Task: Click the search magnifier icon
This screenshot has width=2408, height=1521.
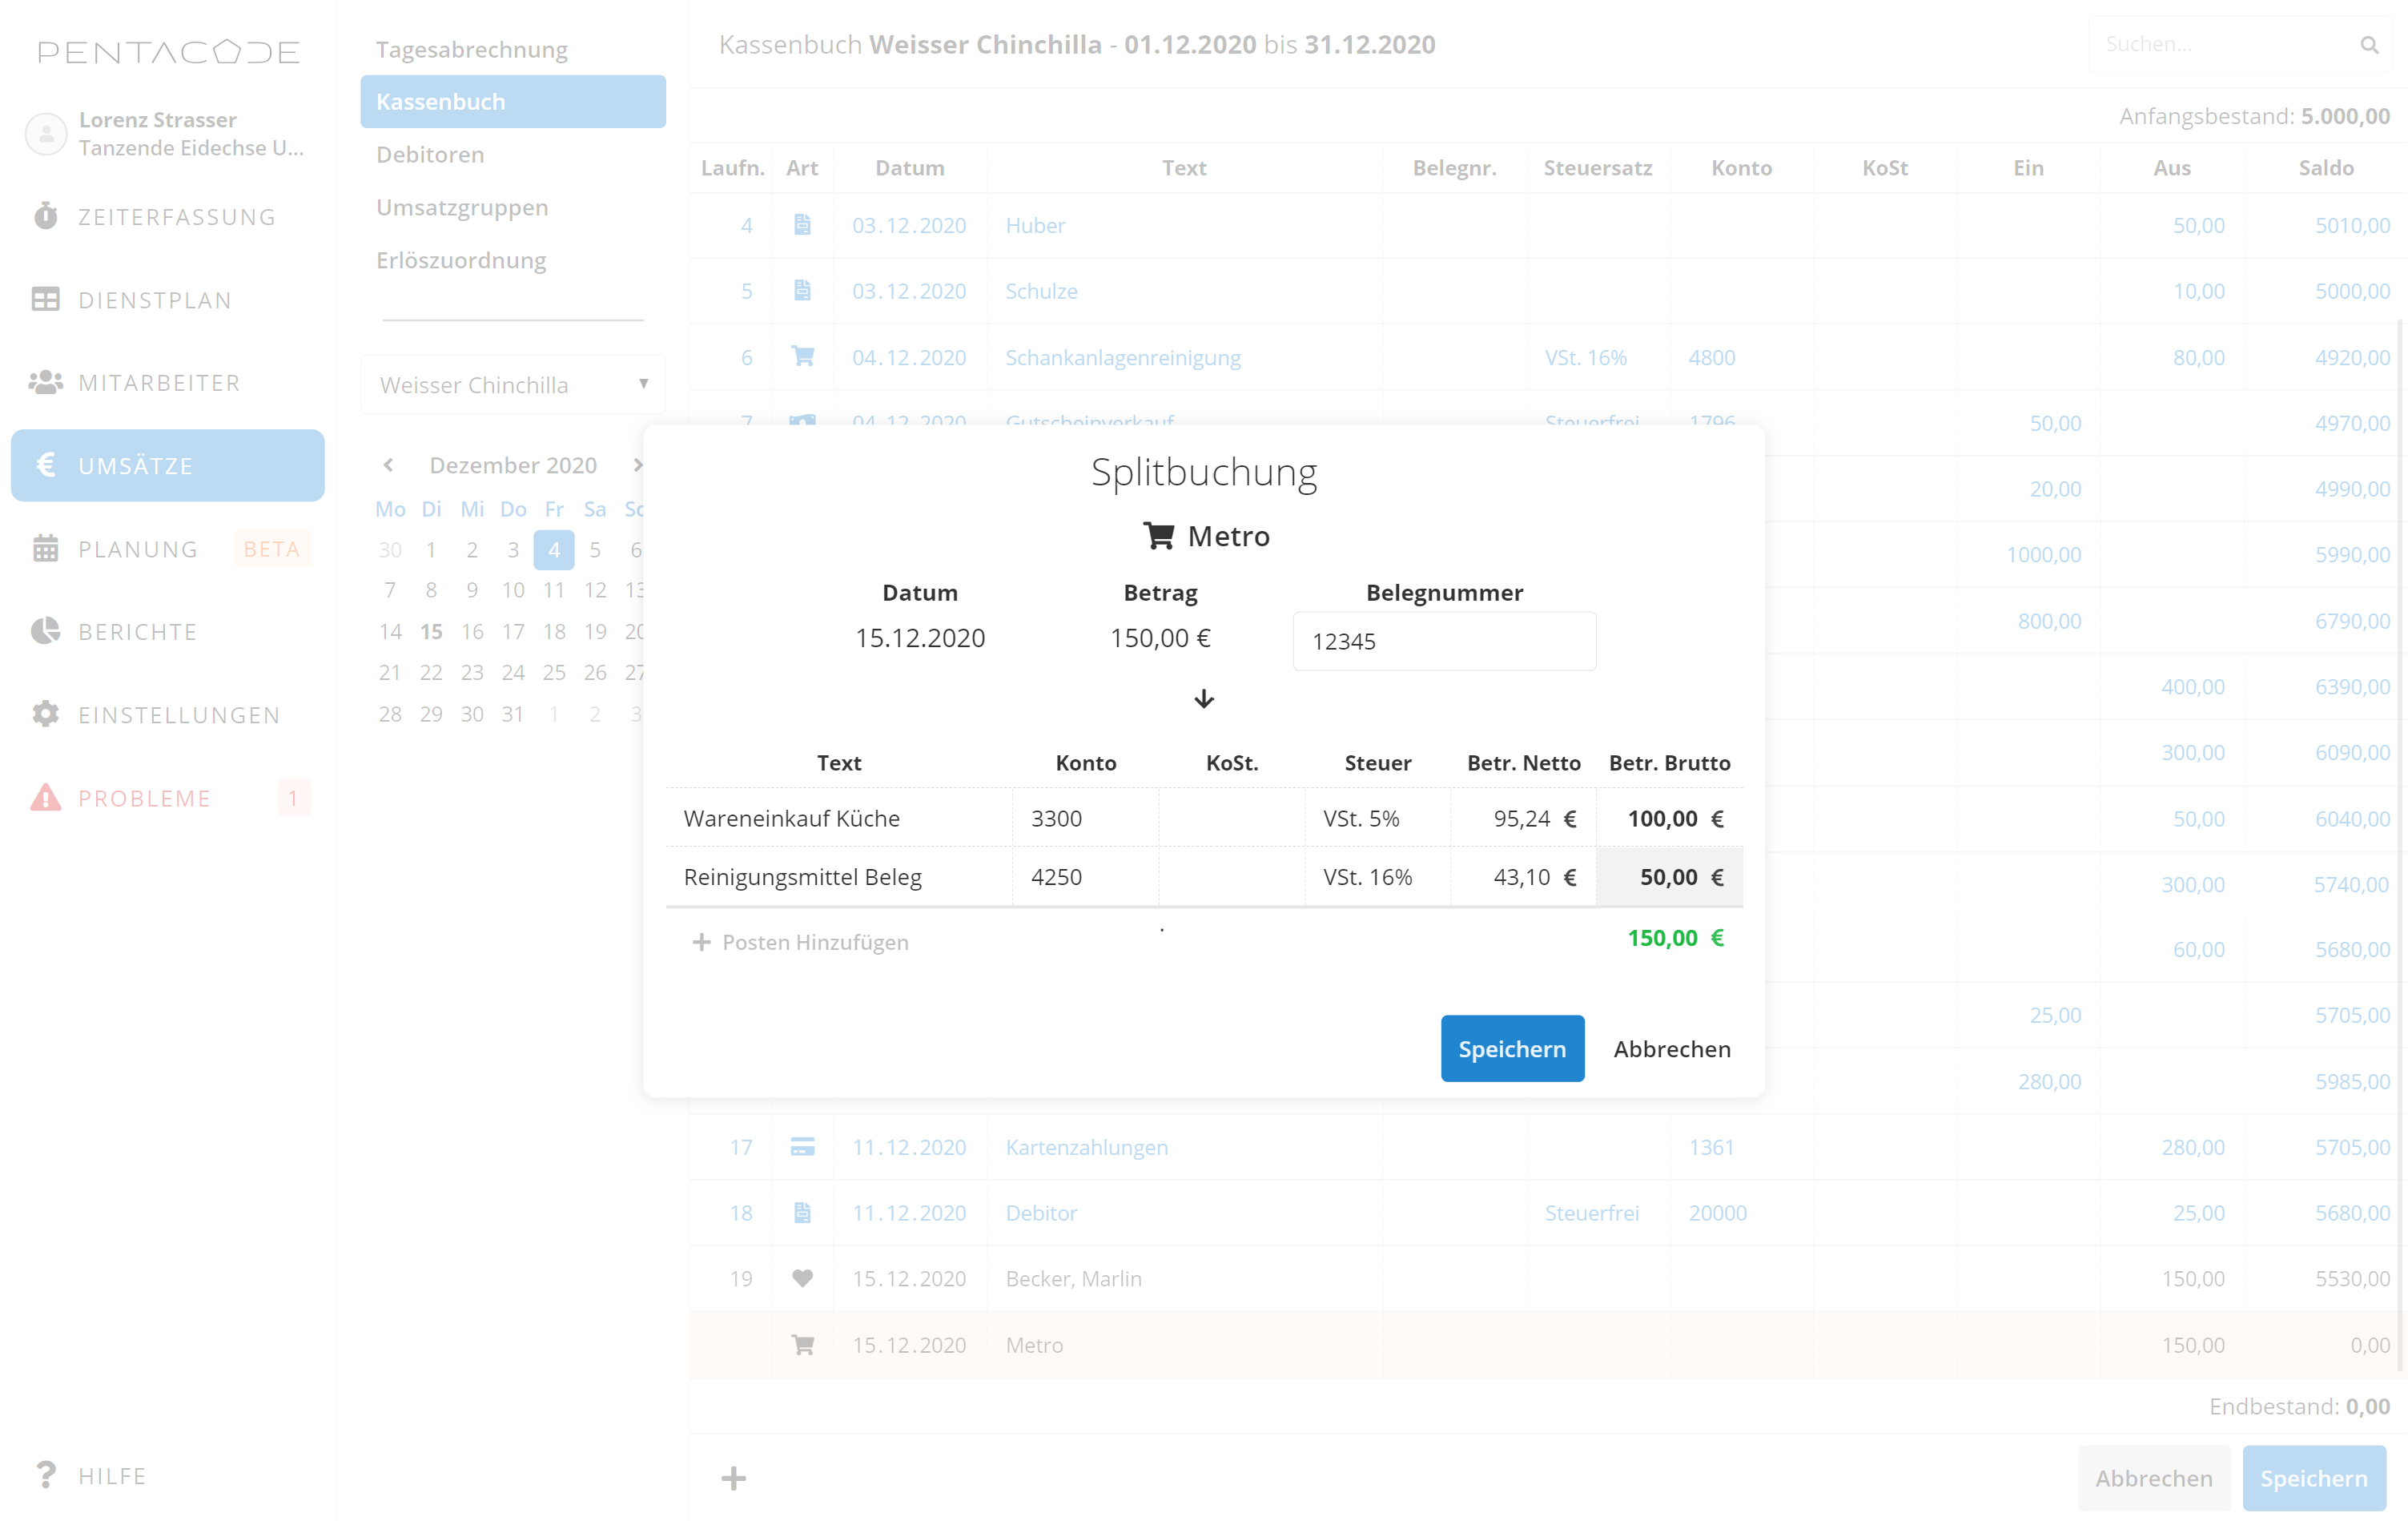Action: (x=2368, y=45)
